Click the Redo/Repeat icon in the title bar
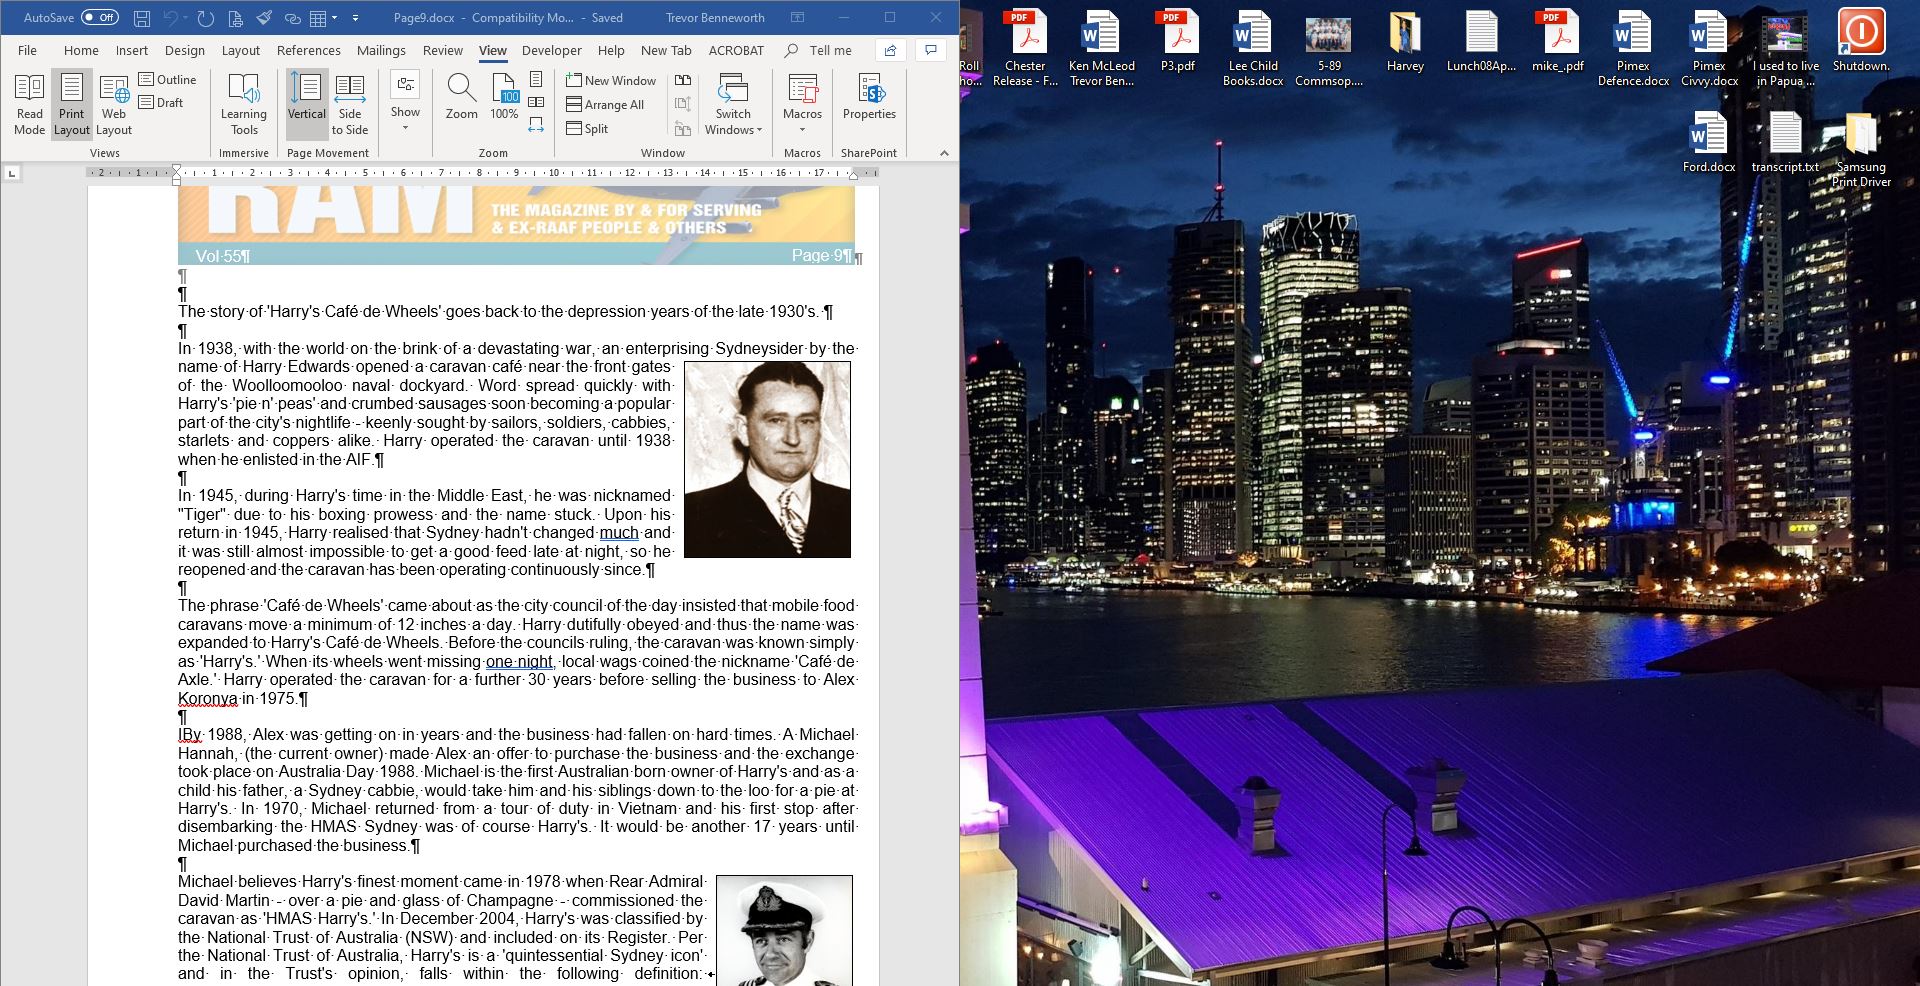 click(206, 18)
